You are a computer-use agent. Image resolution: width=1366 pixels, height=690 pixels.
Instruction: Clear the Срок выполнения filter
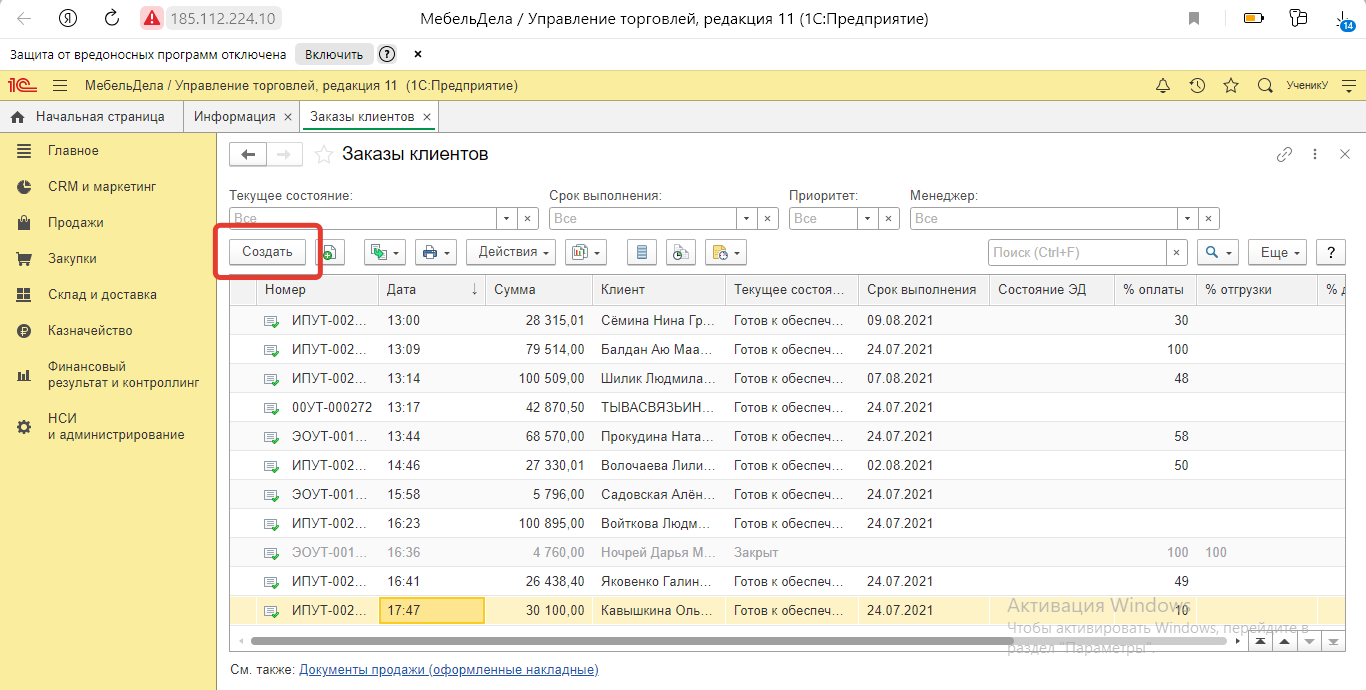pos(768,218)
